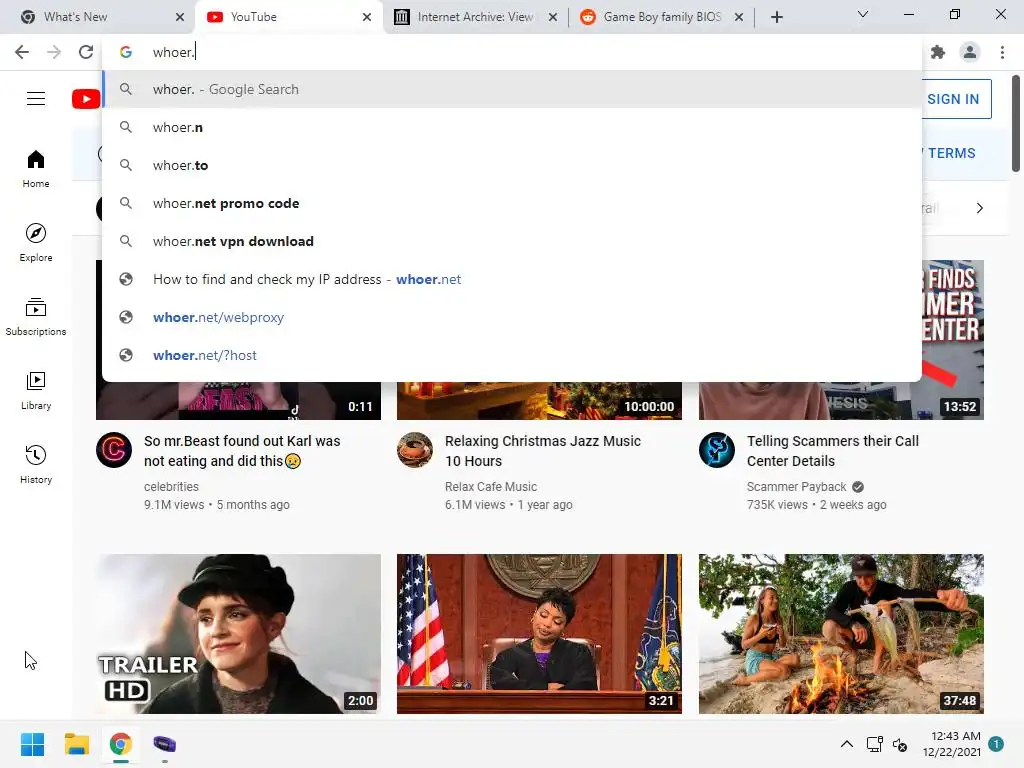Open the mr.Beast Karl video title

pos(242,451)
